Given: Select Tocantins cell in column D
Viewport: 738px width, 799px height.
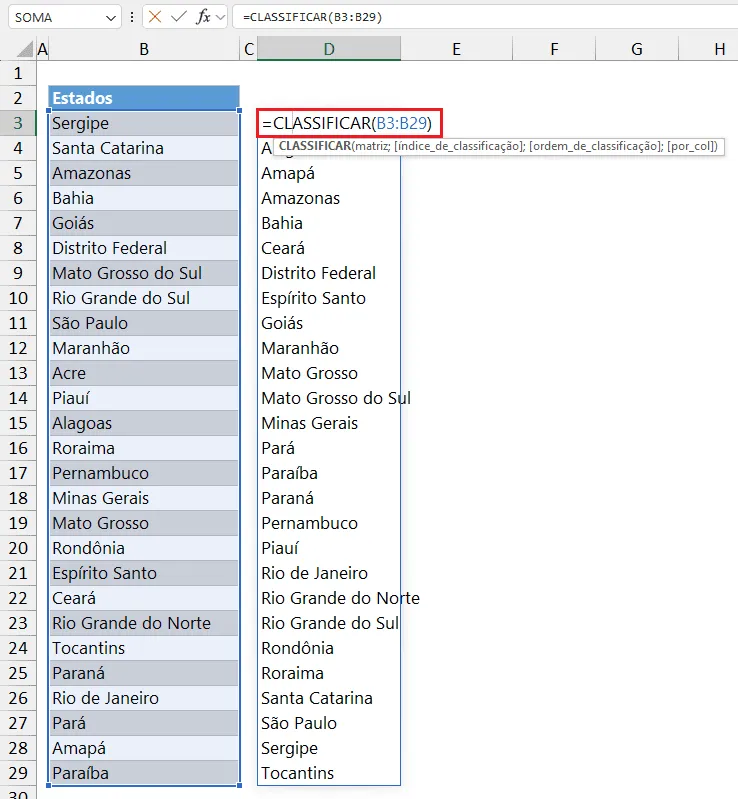Looking at the screenshot, I should 329,773.
